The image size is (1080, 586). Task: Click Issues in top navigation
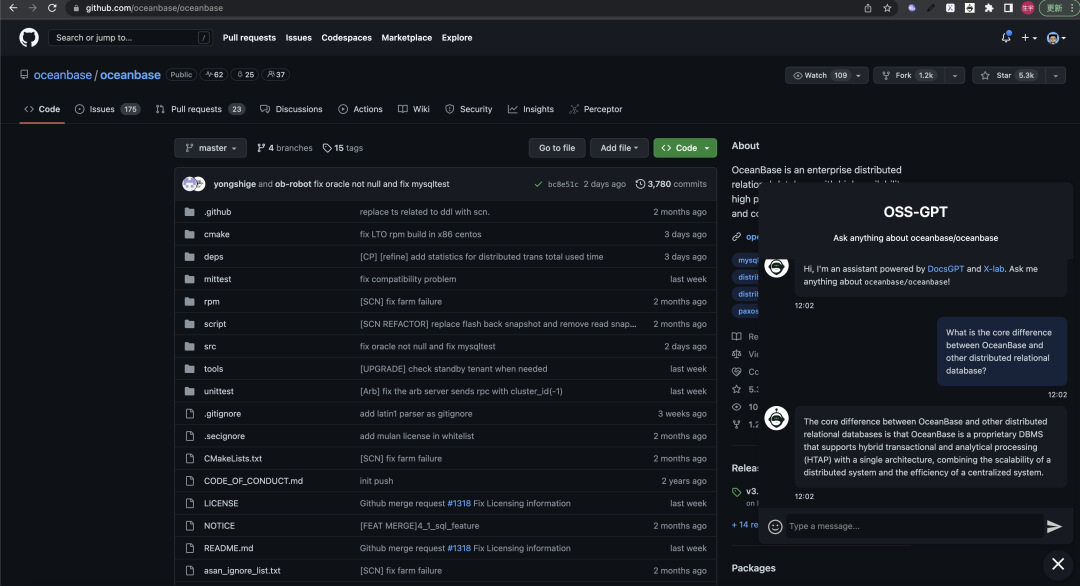click(298, 38)
